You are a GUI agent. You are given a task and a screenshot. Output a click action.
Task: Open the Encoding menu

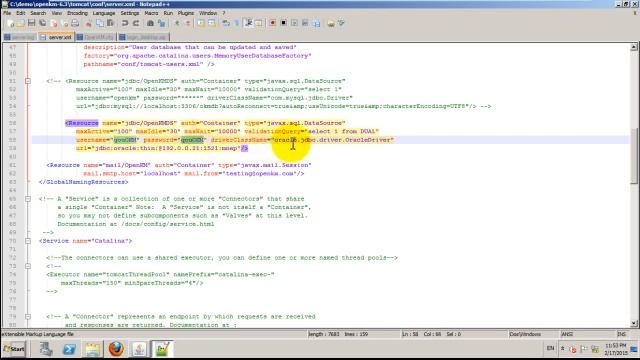coord(78,13)
